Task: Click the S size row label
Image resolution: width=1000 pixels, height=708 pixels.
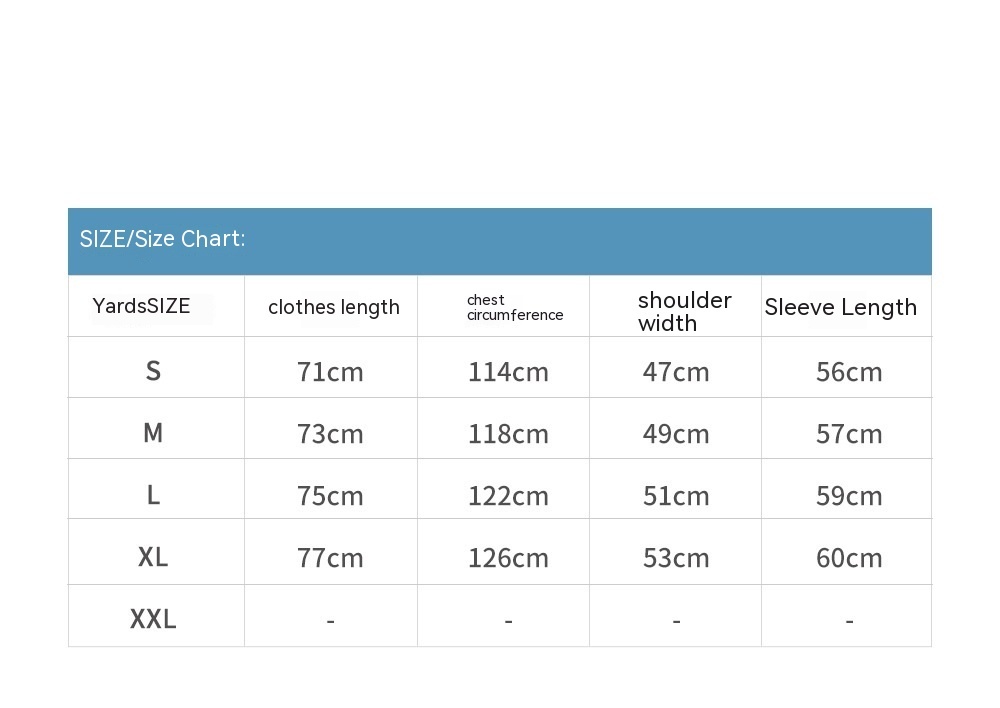Action: (x=153, y=371)
